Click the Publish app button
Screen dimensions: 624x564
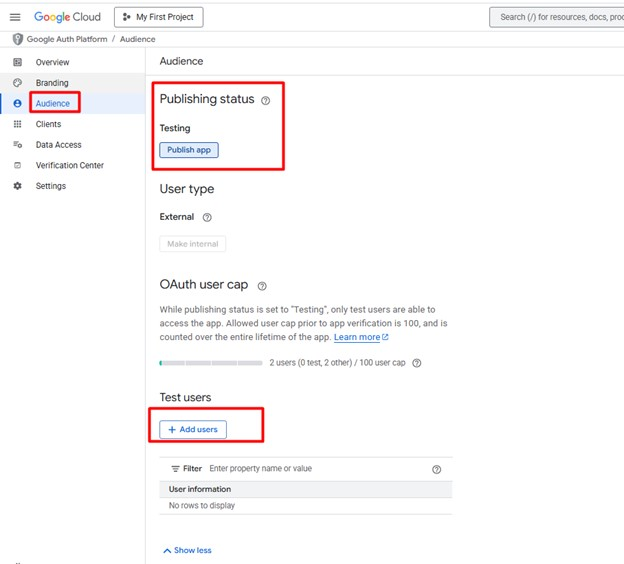pos(189,150)
